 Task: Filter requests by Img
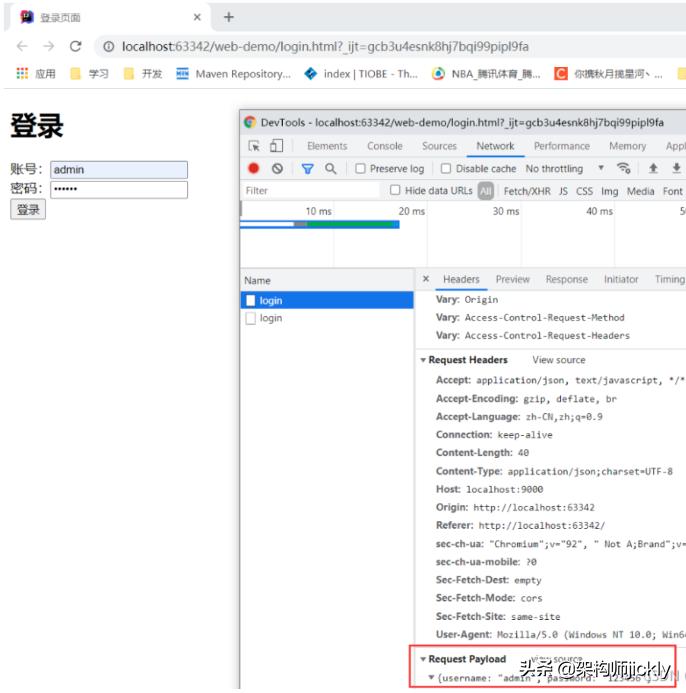(610, 191)
